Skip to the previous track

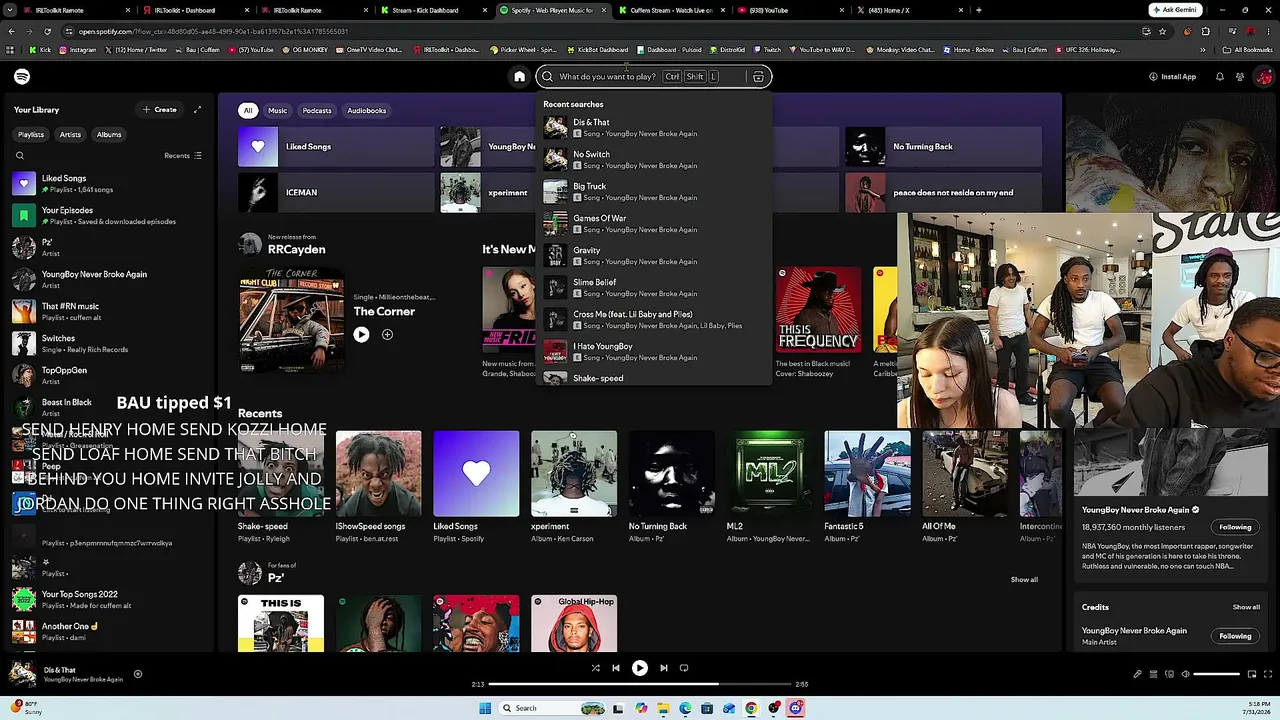tap(616, 668)
